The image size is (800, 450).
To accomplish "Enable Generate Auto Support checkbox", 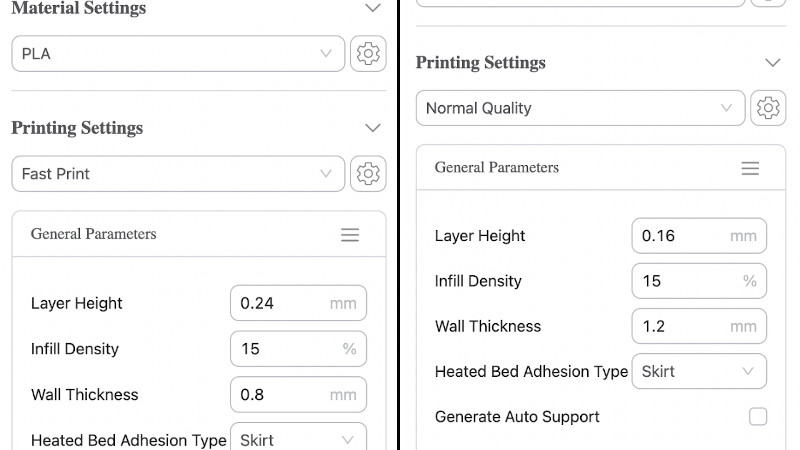I will pos(758,416).
